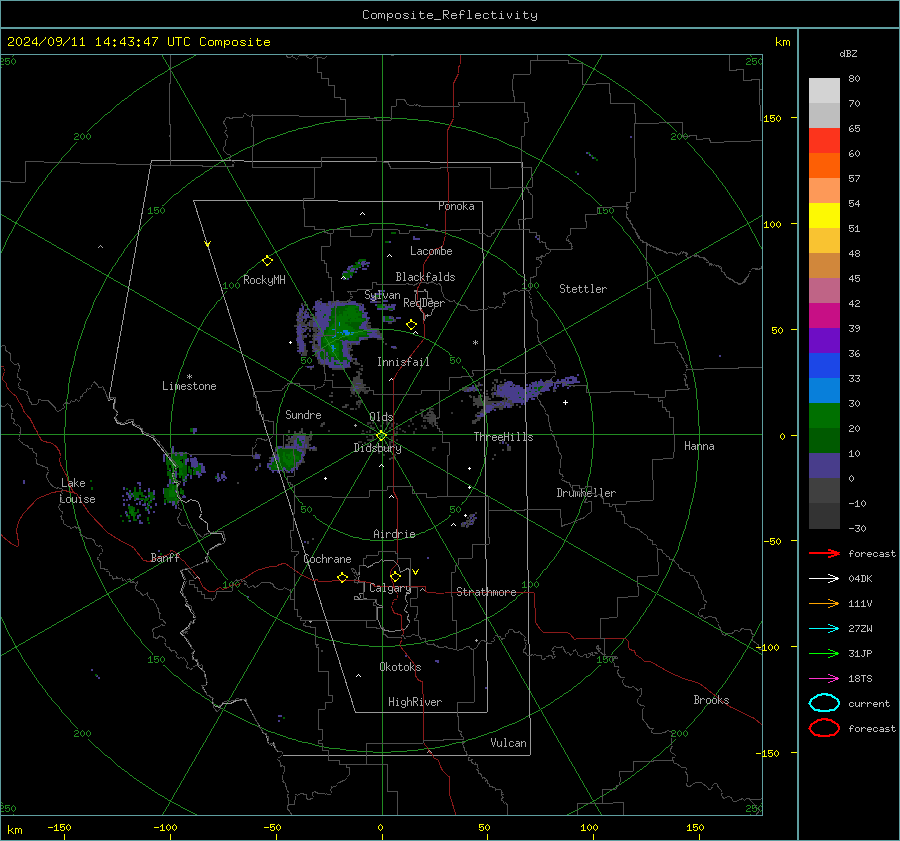900x841 pixels.
Task: Click the Limestone location label
Action: click(x=189, y=386)
